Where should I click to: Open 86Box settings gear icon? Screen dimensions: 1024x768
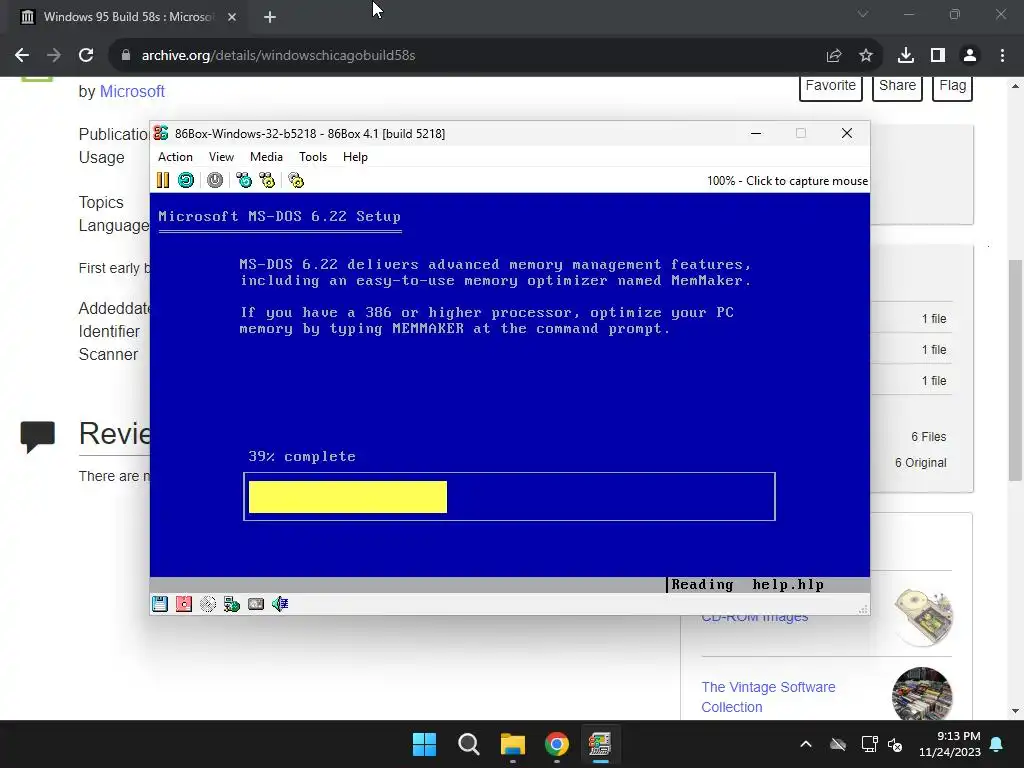[x=296, y=180]
